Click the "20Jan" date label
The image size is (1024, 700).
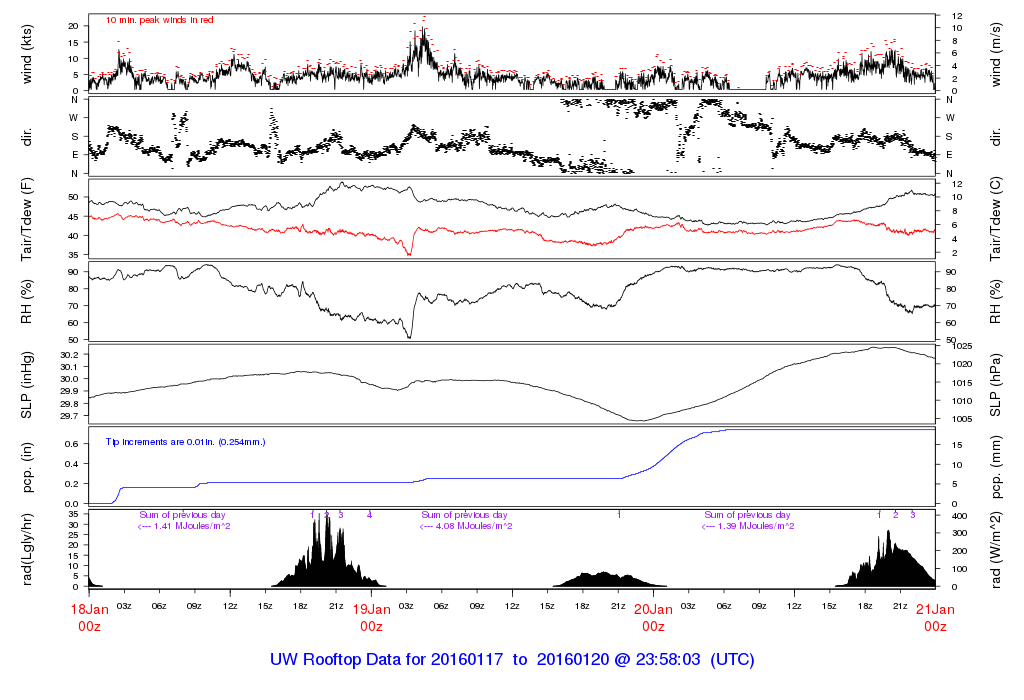(653, 610)
